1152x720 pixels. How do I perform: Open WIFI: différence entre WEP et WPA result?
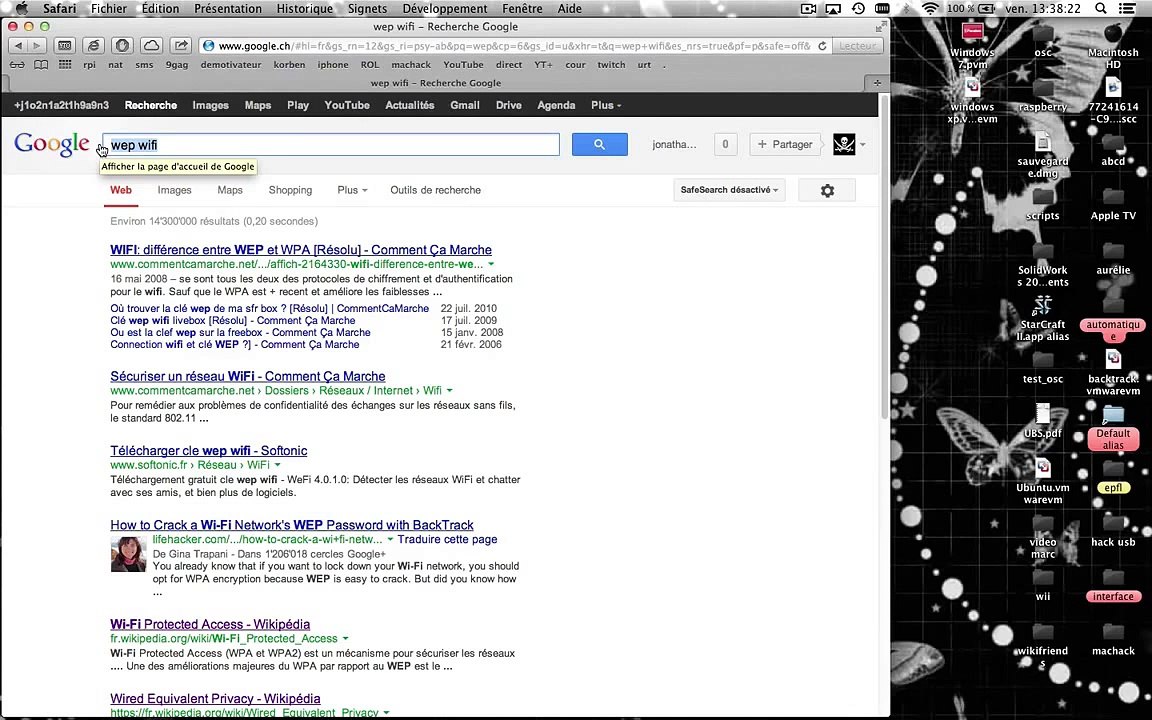(x=301, y=250)
